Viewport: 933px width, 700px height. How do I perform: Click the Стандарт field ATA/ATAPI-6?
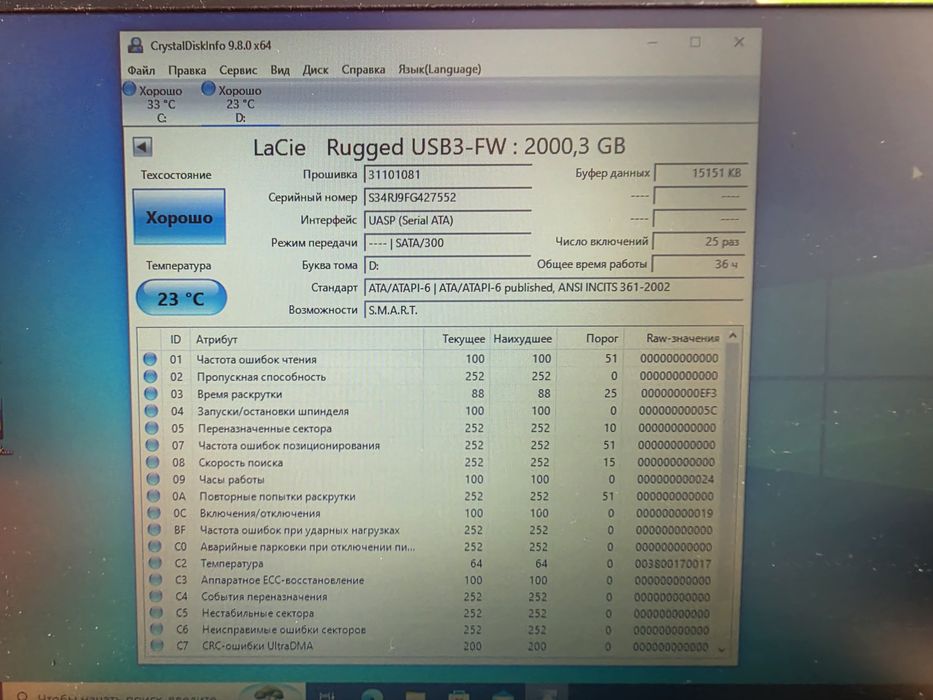553,288
